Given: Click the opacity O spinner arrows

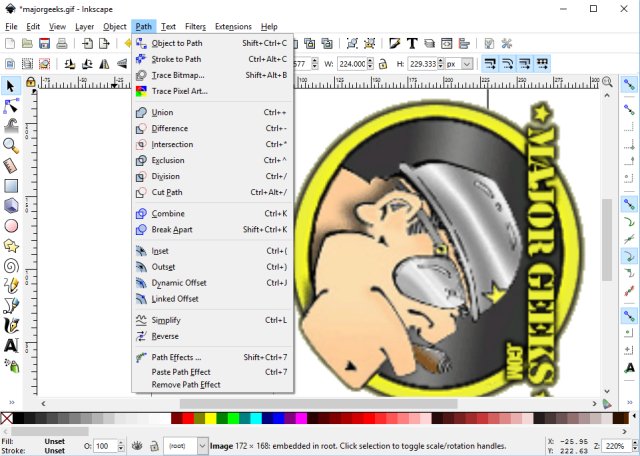Looking at the screenshot, I should pyautogui.click(x=120, y=446).
